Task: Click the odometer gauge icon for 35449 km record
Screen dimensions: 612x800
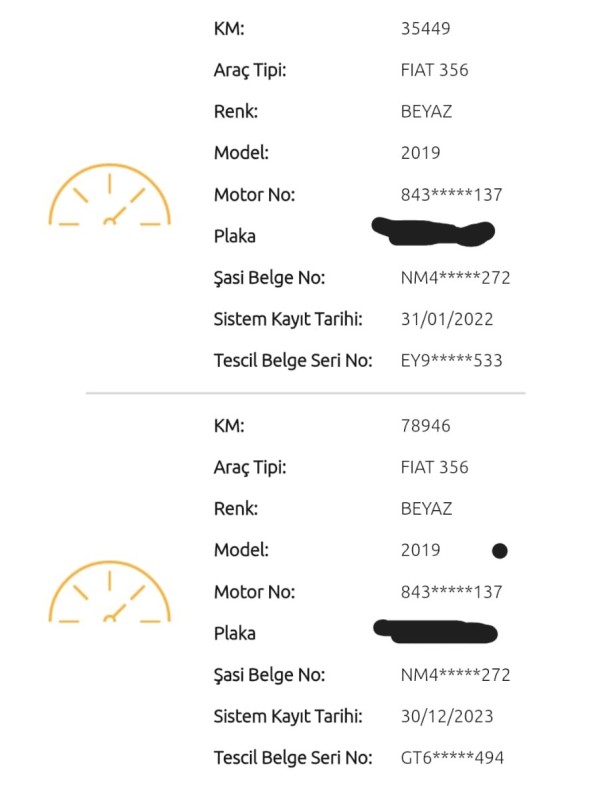Action: click(x=110, y=195)
